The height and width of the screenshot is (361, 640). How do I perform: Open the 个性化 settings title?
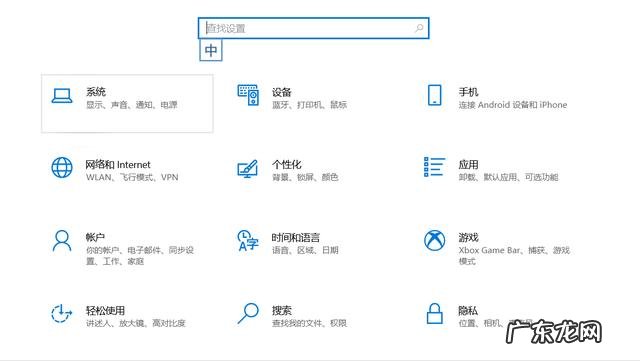287,165
